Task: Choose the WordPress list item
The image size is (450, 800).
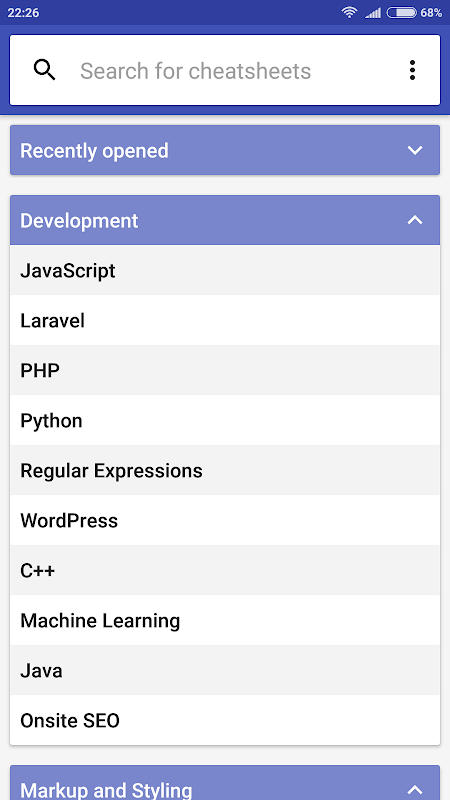Action: coord(225,520)
